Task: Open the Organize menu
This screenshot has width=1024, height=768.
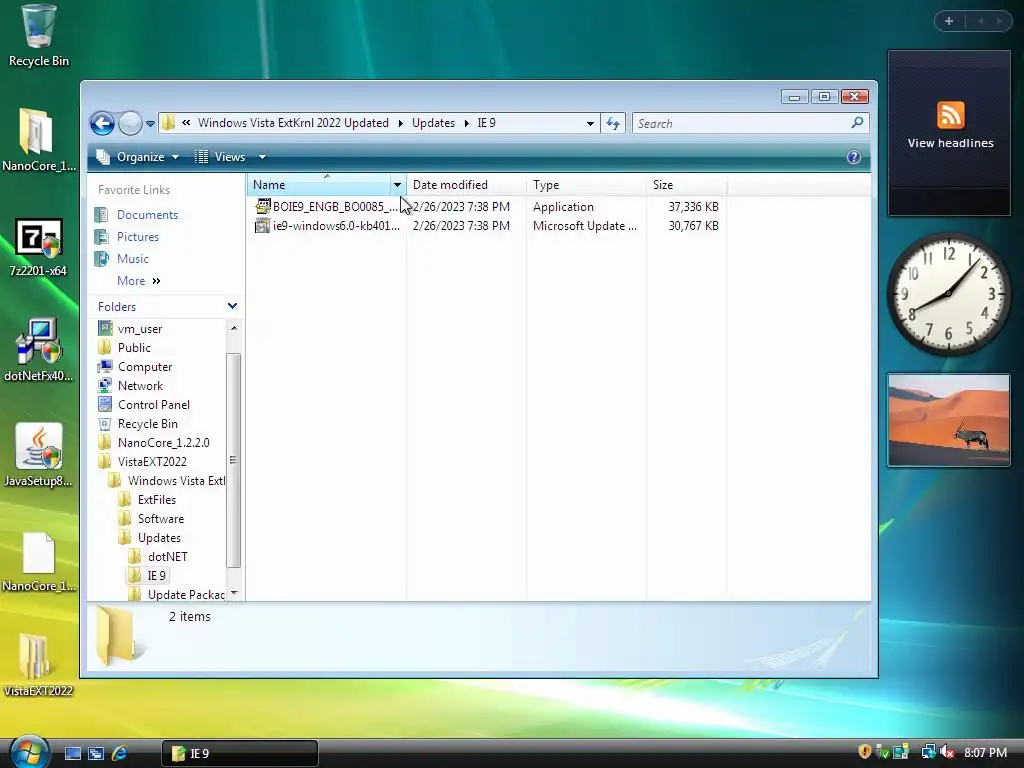Action: click(137, 157)
